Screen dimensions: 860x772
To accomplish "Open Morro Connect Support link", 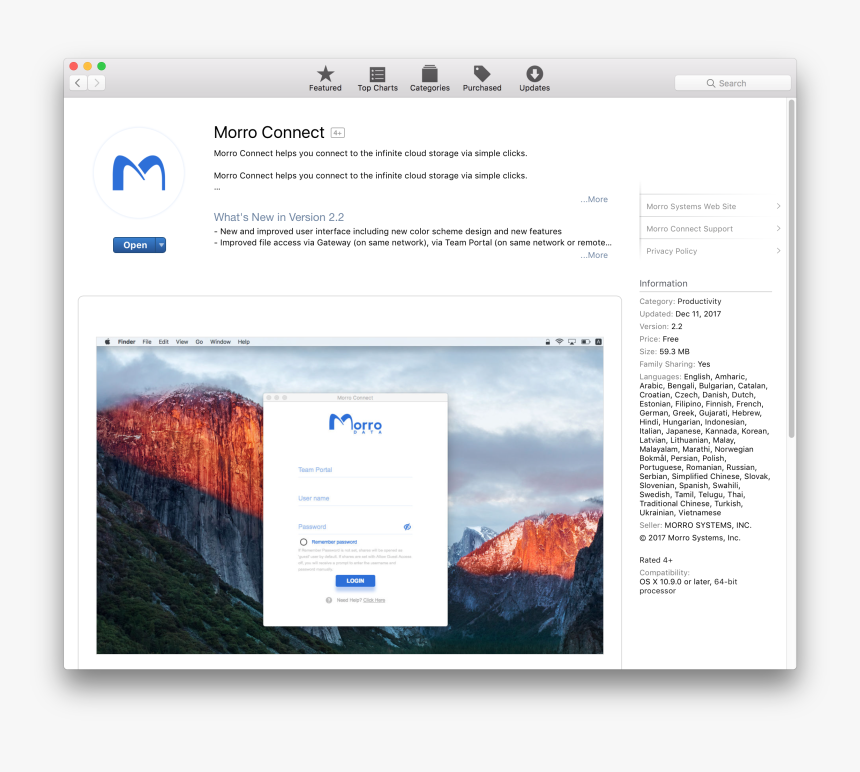I will point(689,229).
